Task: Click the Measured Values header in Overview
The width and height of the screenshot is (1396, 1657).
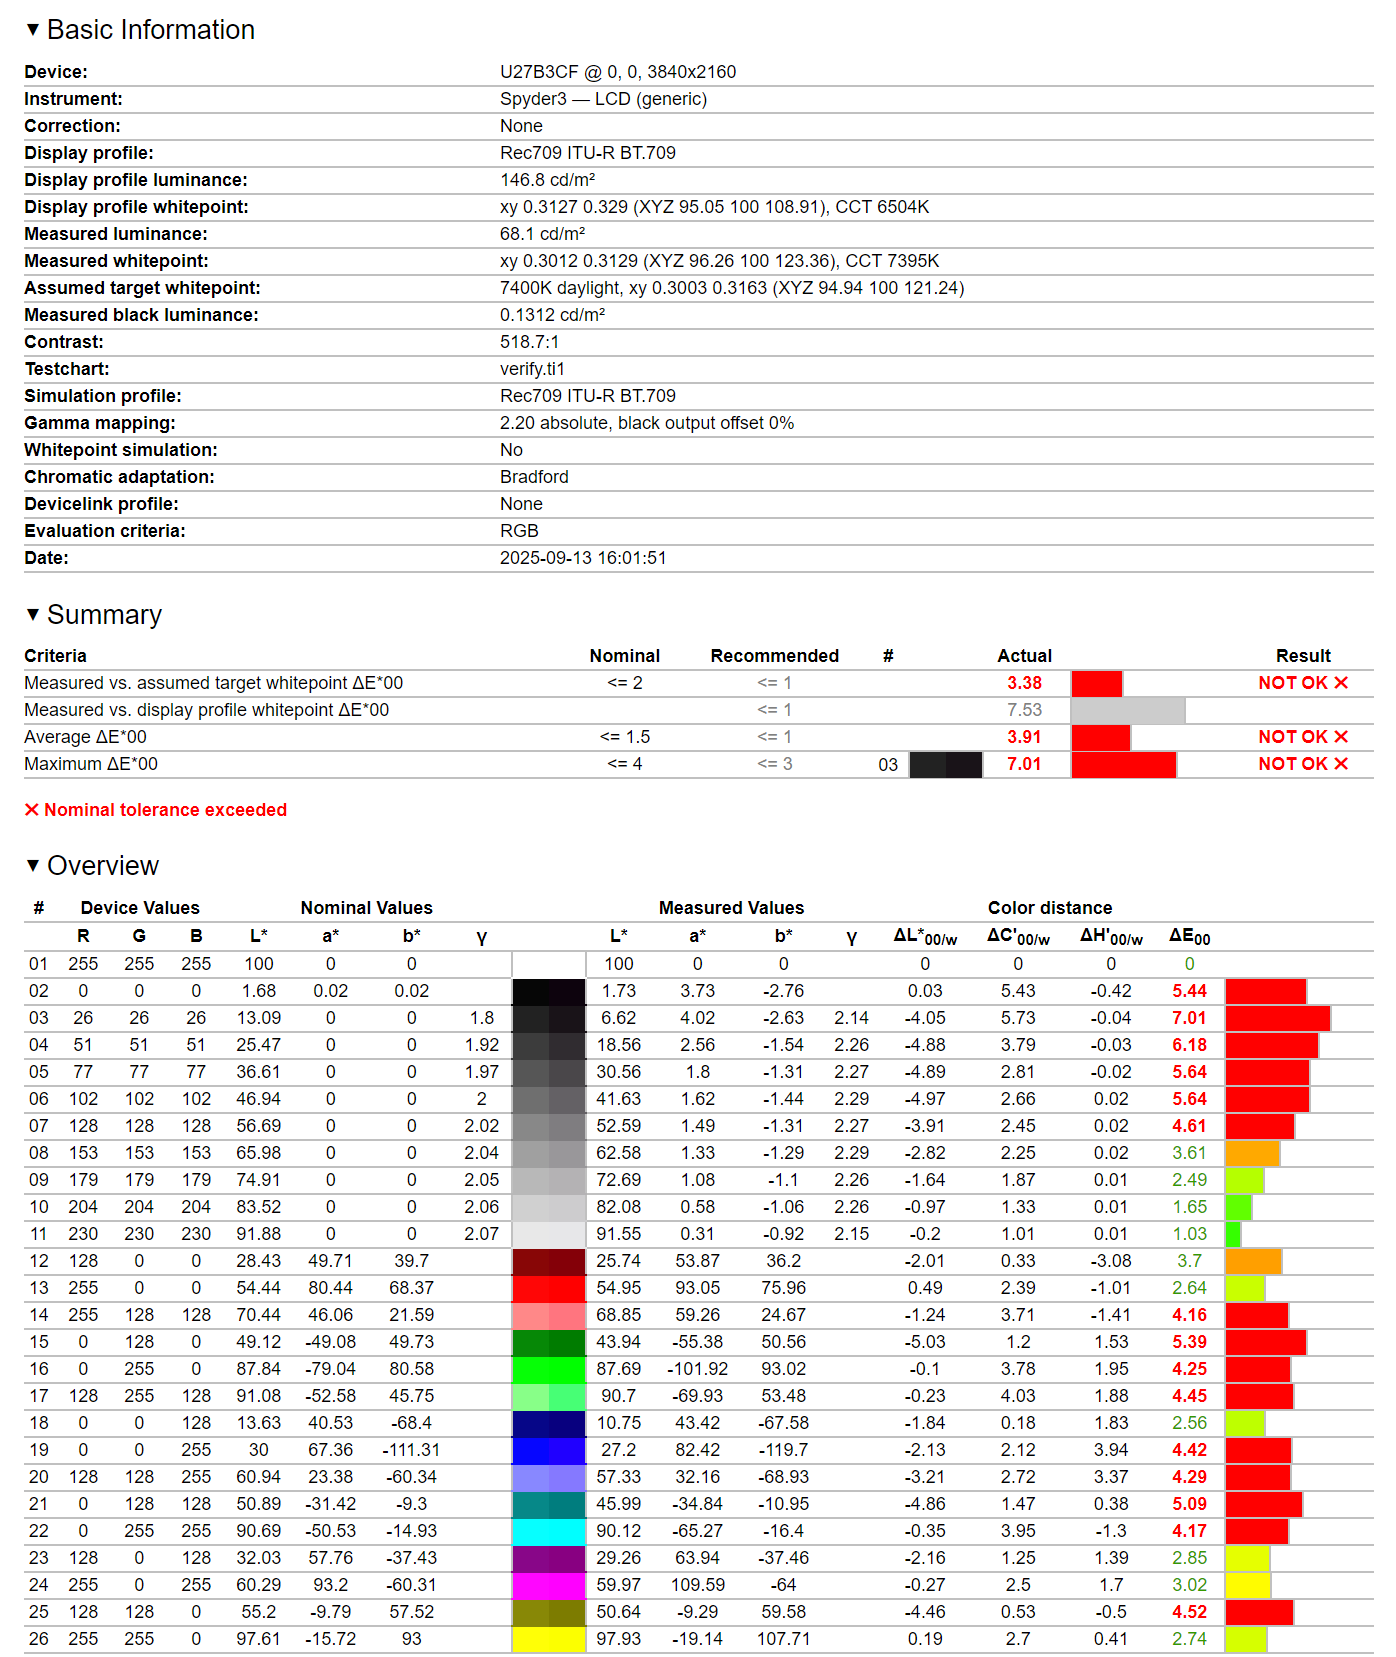Action: pos(731,908)
